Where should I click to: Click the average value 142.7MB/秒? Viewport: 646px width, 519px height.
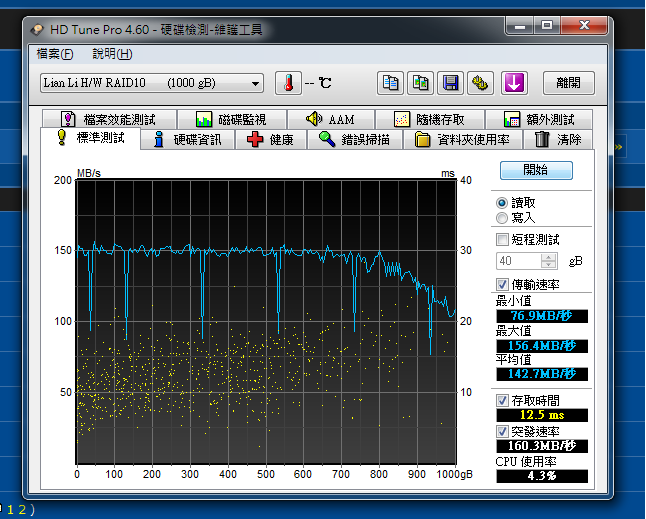(542, 374)
